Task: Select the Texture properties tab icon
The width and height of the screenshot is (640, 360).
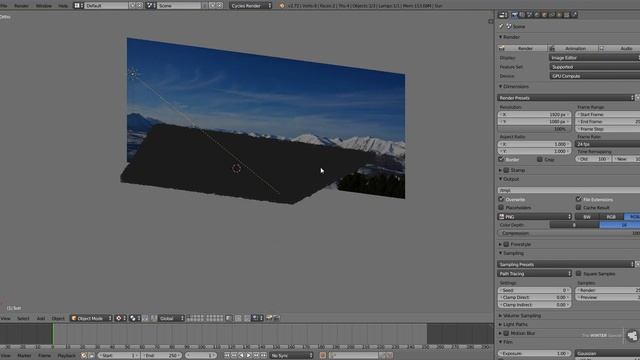Action: [567, 15]
